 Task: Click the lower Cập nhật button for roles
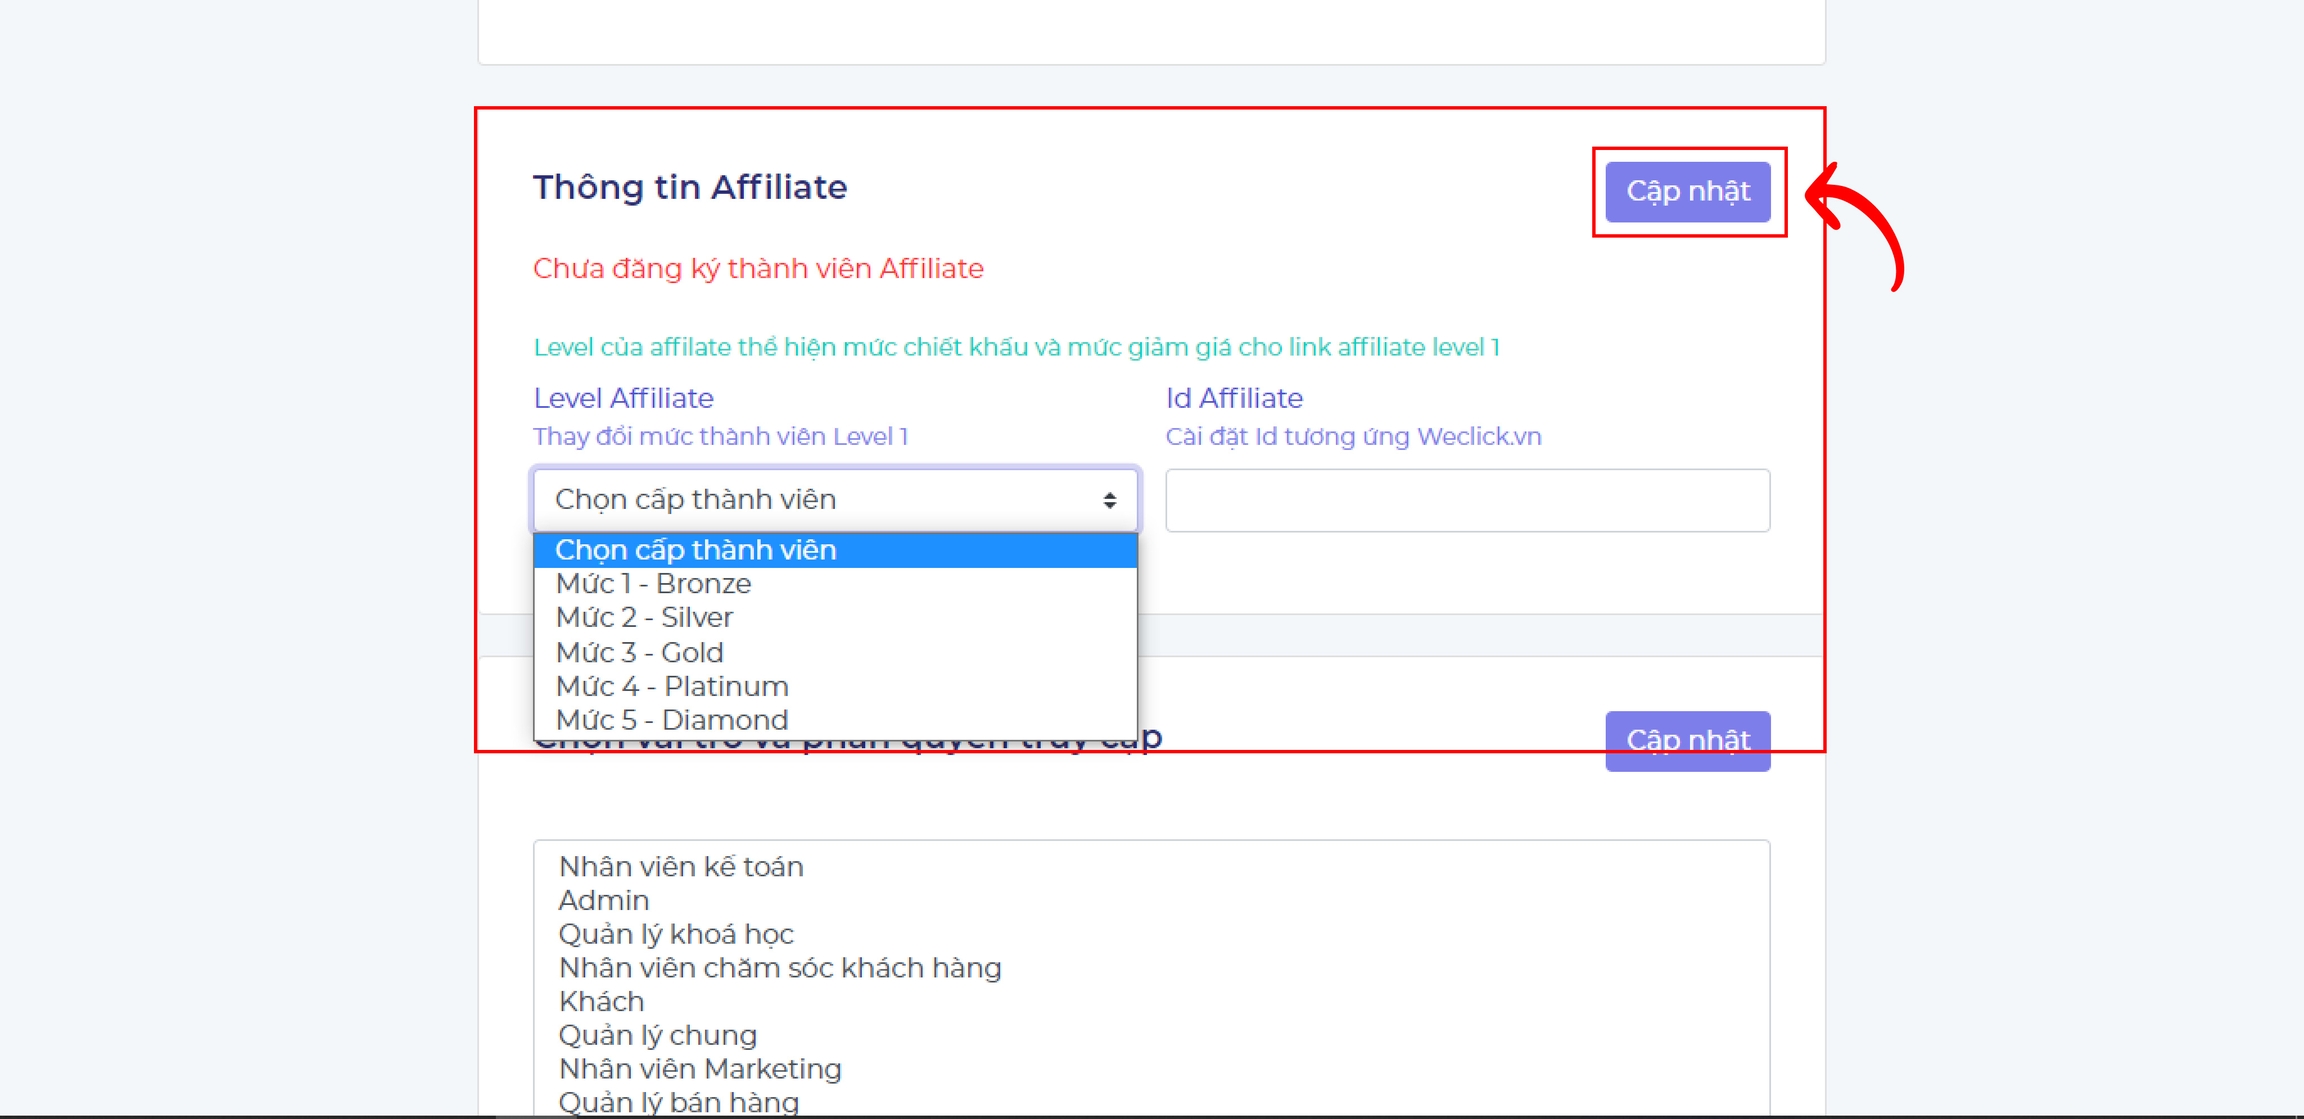coord(1687,740)
